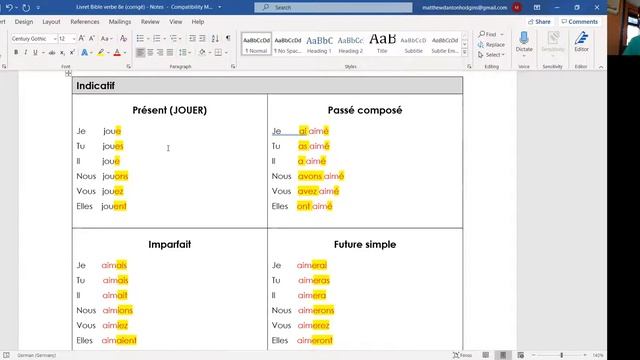Viewport: 640px width, 360px height.
Task: Toggle strikethrough formatting
Action: pyautogui.click(x=52, y=52)
